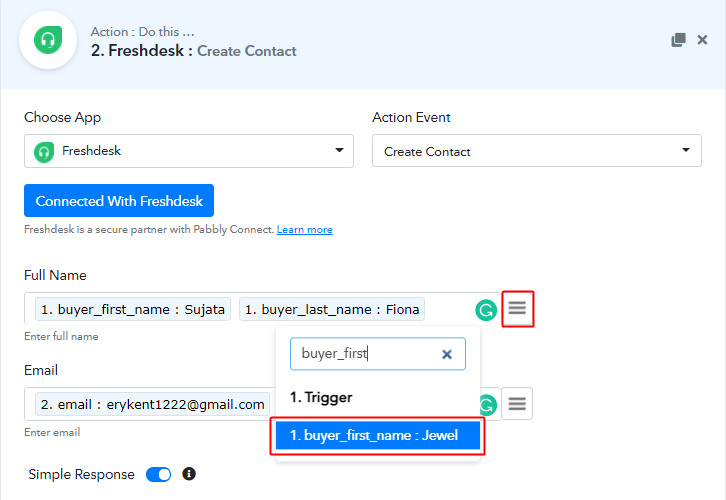The width and height of the screenshot is (726, 500).
Task: Click the Connected With Freshdesk button
Action: click(x=119, y=200)
